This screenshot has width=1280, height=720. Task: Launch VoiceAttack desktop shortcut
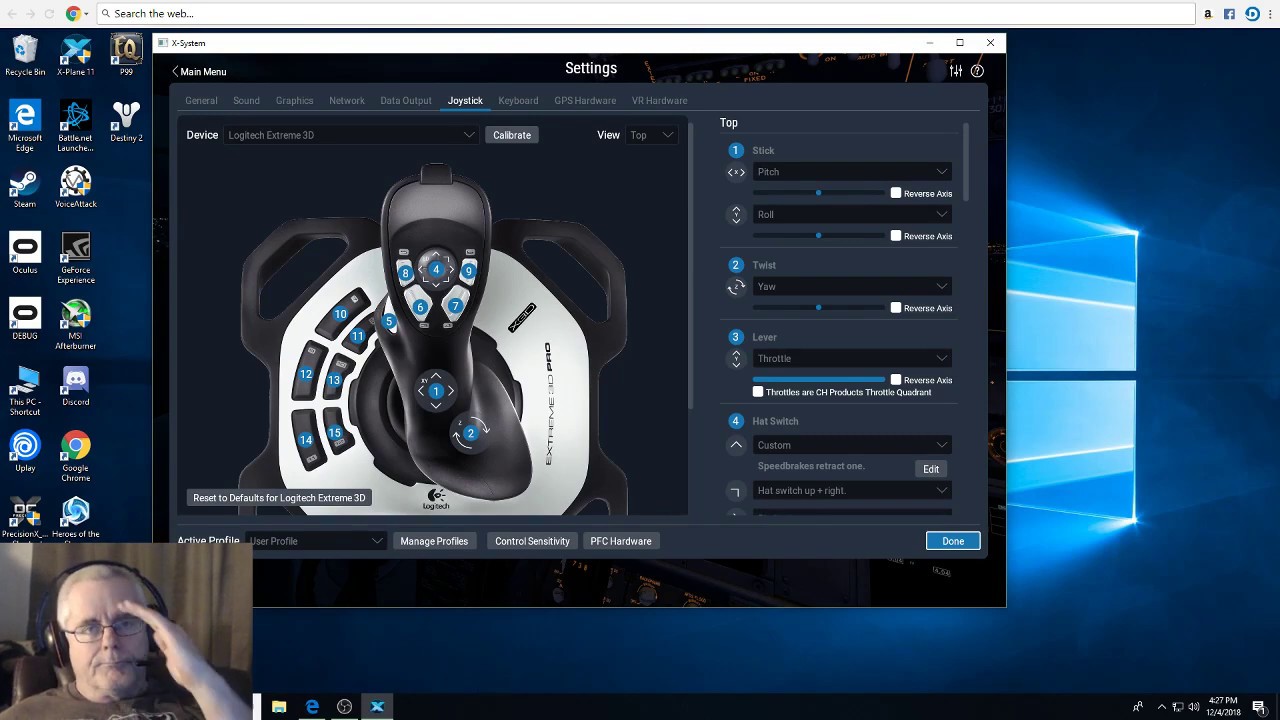[x=76, y=188]
